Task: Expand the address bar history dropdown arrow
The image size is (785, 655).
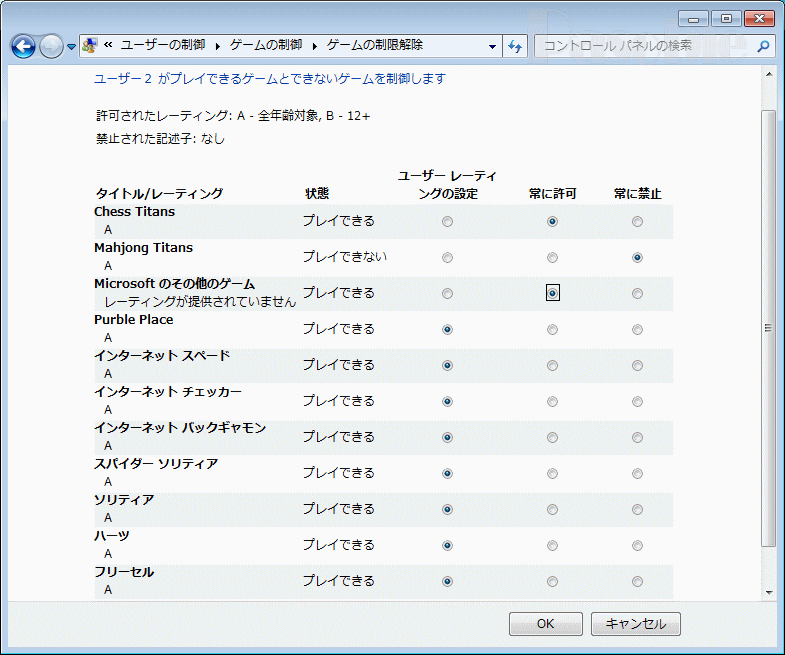Action: tap(492, 46)
